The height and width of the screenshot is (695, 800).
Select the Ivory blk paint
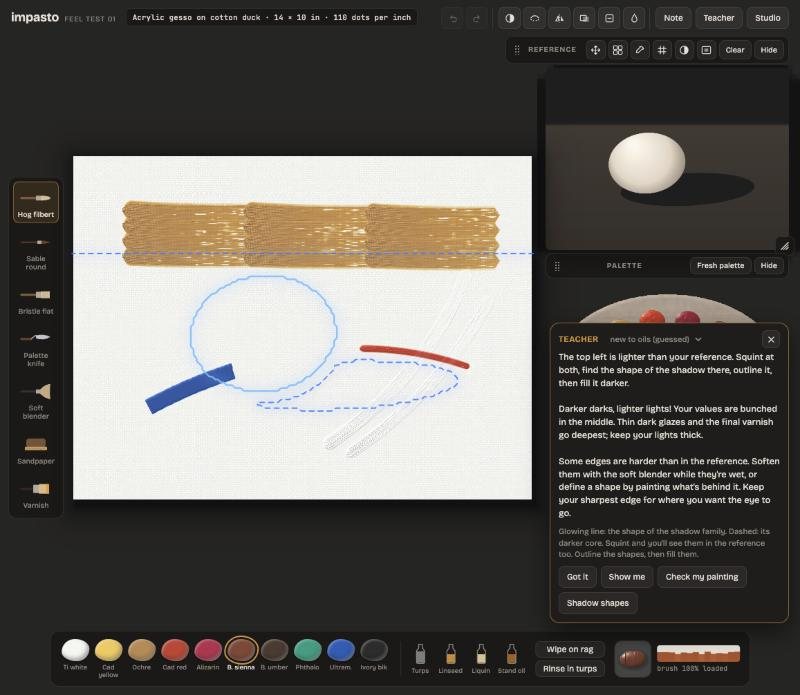click(x=374, y=655)
